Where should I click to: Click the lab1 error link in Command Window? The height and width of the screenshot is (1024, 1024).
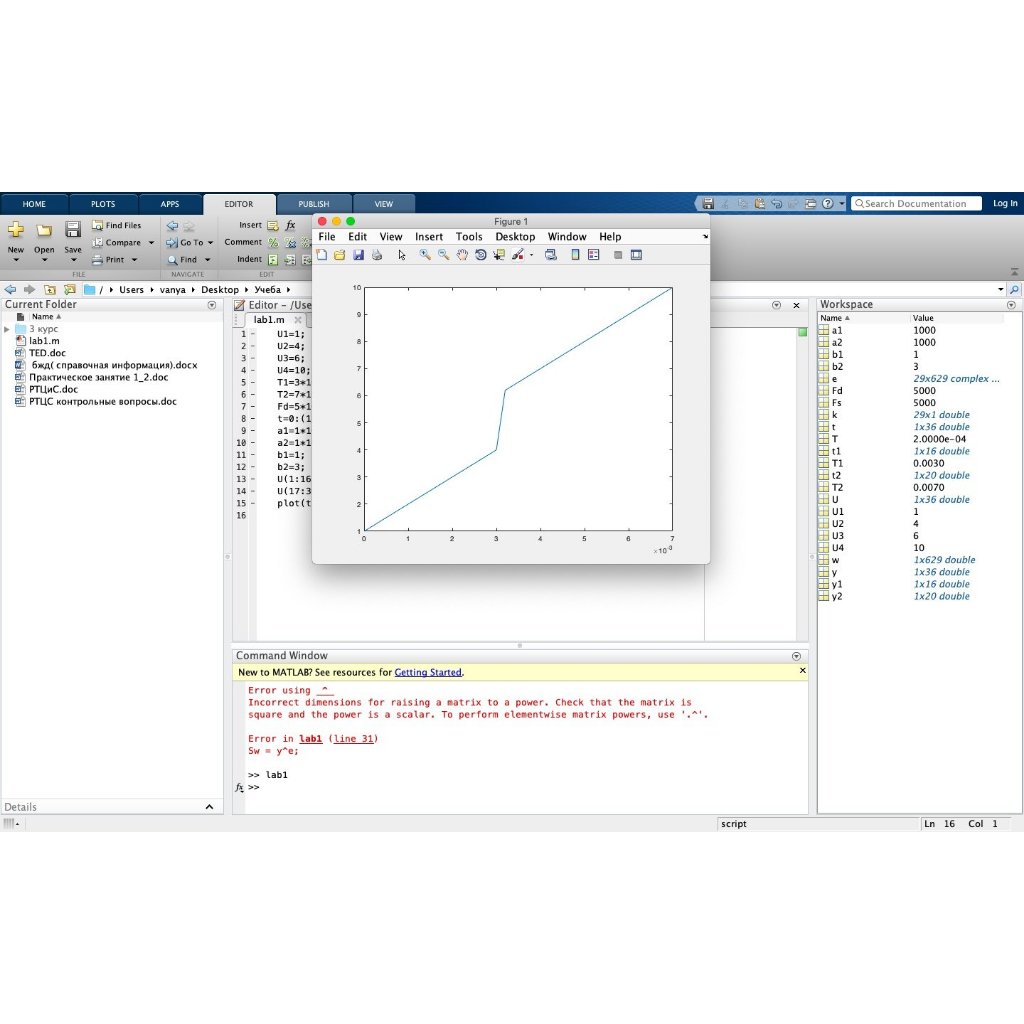pyautogui.click(x=311, y=739)
